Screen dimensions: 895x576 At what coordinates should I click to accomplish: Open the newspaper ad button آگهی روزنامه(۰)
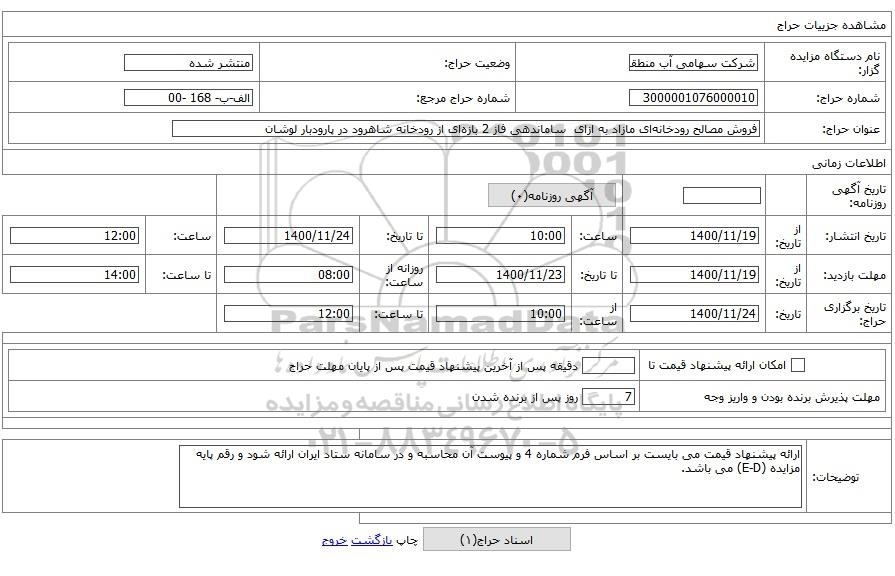(x=552, y=196)
